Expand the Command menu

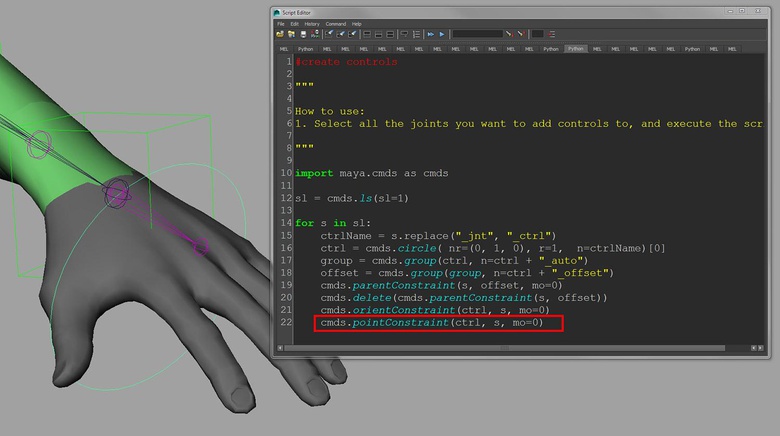335,23
